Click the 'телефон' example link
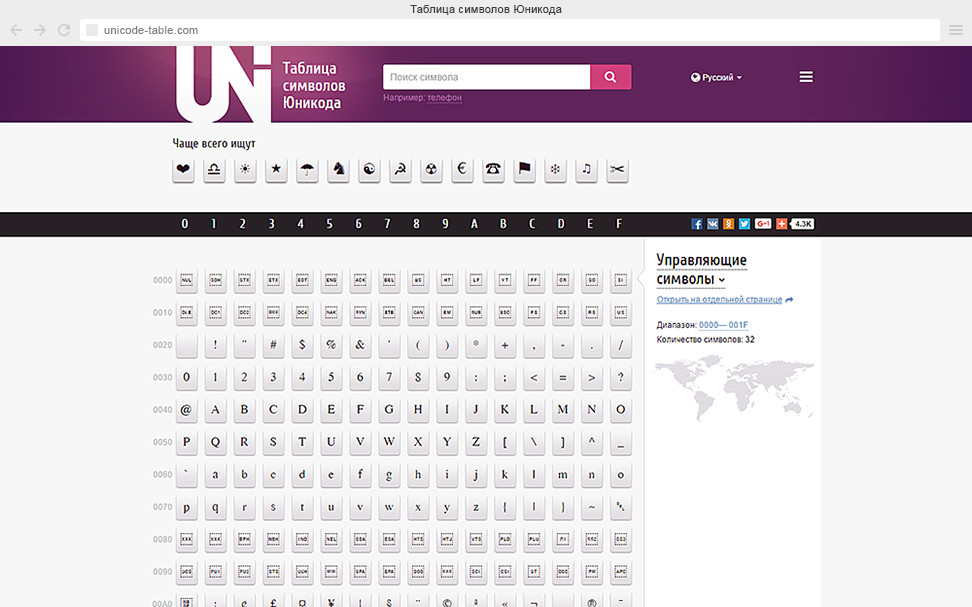This screenshot has width=972, height=607. (x=444, y=98)
